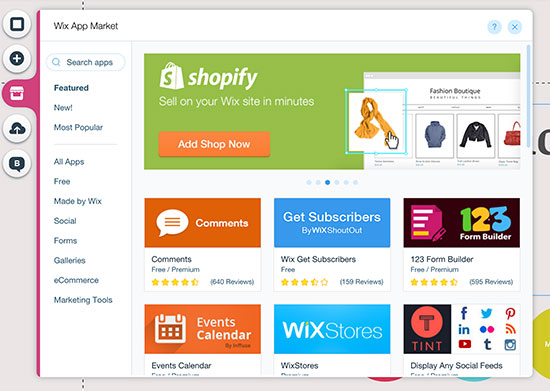The image size is (550, 391).
Task: Click the WixStores title text
Action: (300, 365)
